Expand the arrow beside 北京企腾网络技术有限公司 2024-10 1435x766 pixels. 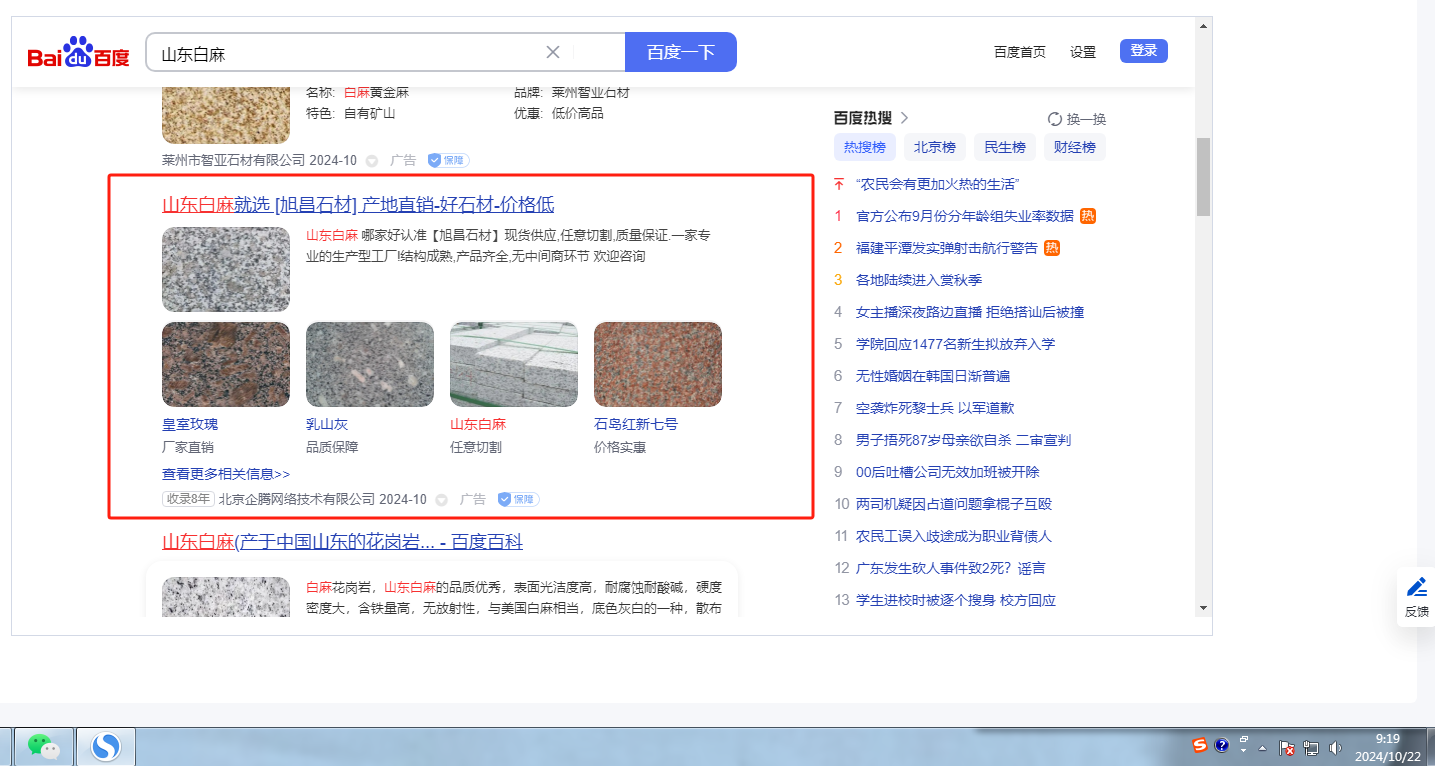coord(442,499)
